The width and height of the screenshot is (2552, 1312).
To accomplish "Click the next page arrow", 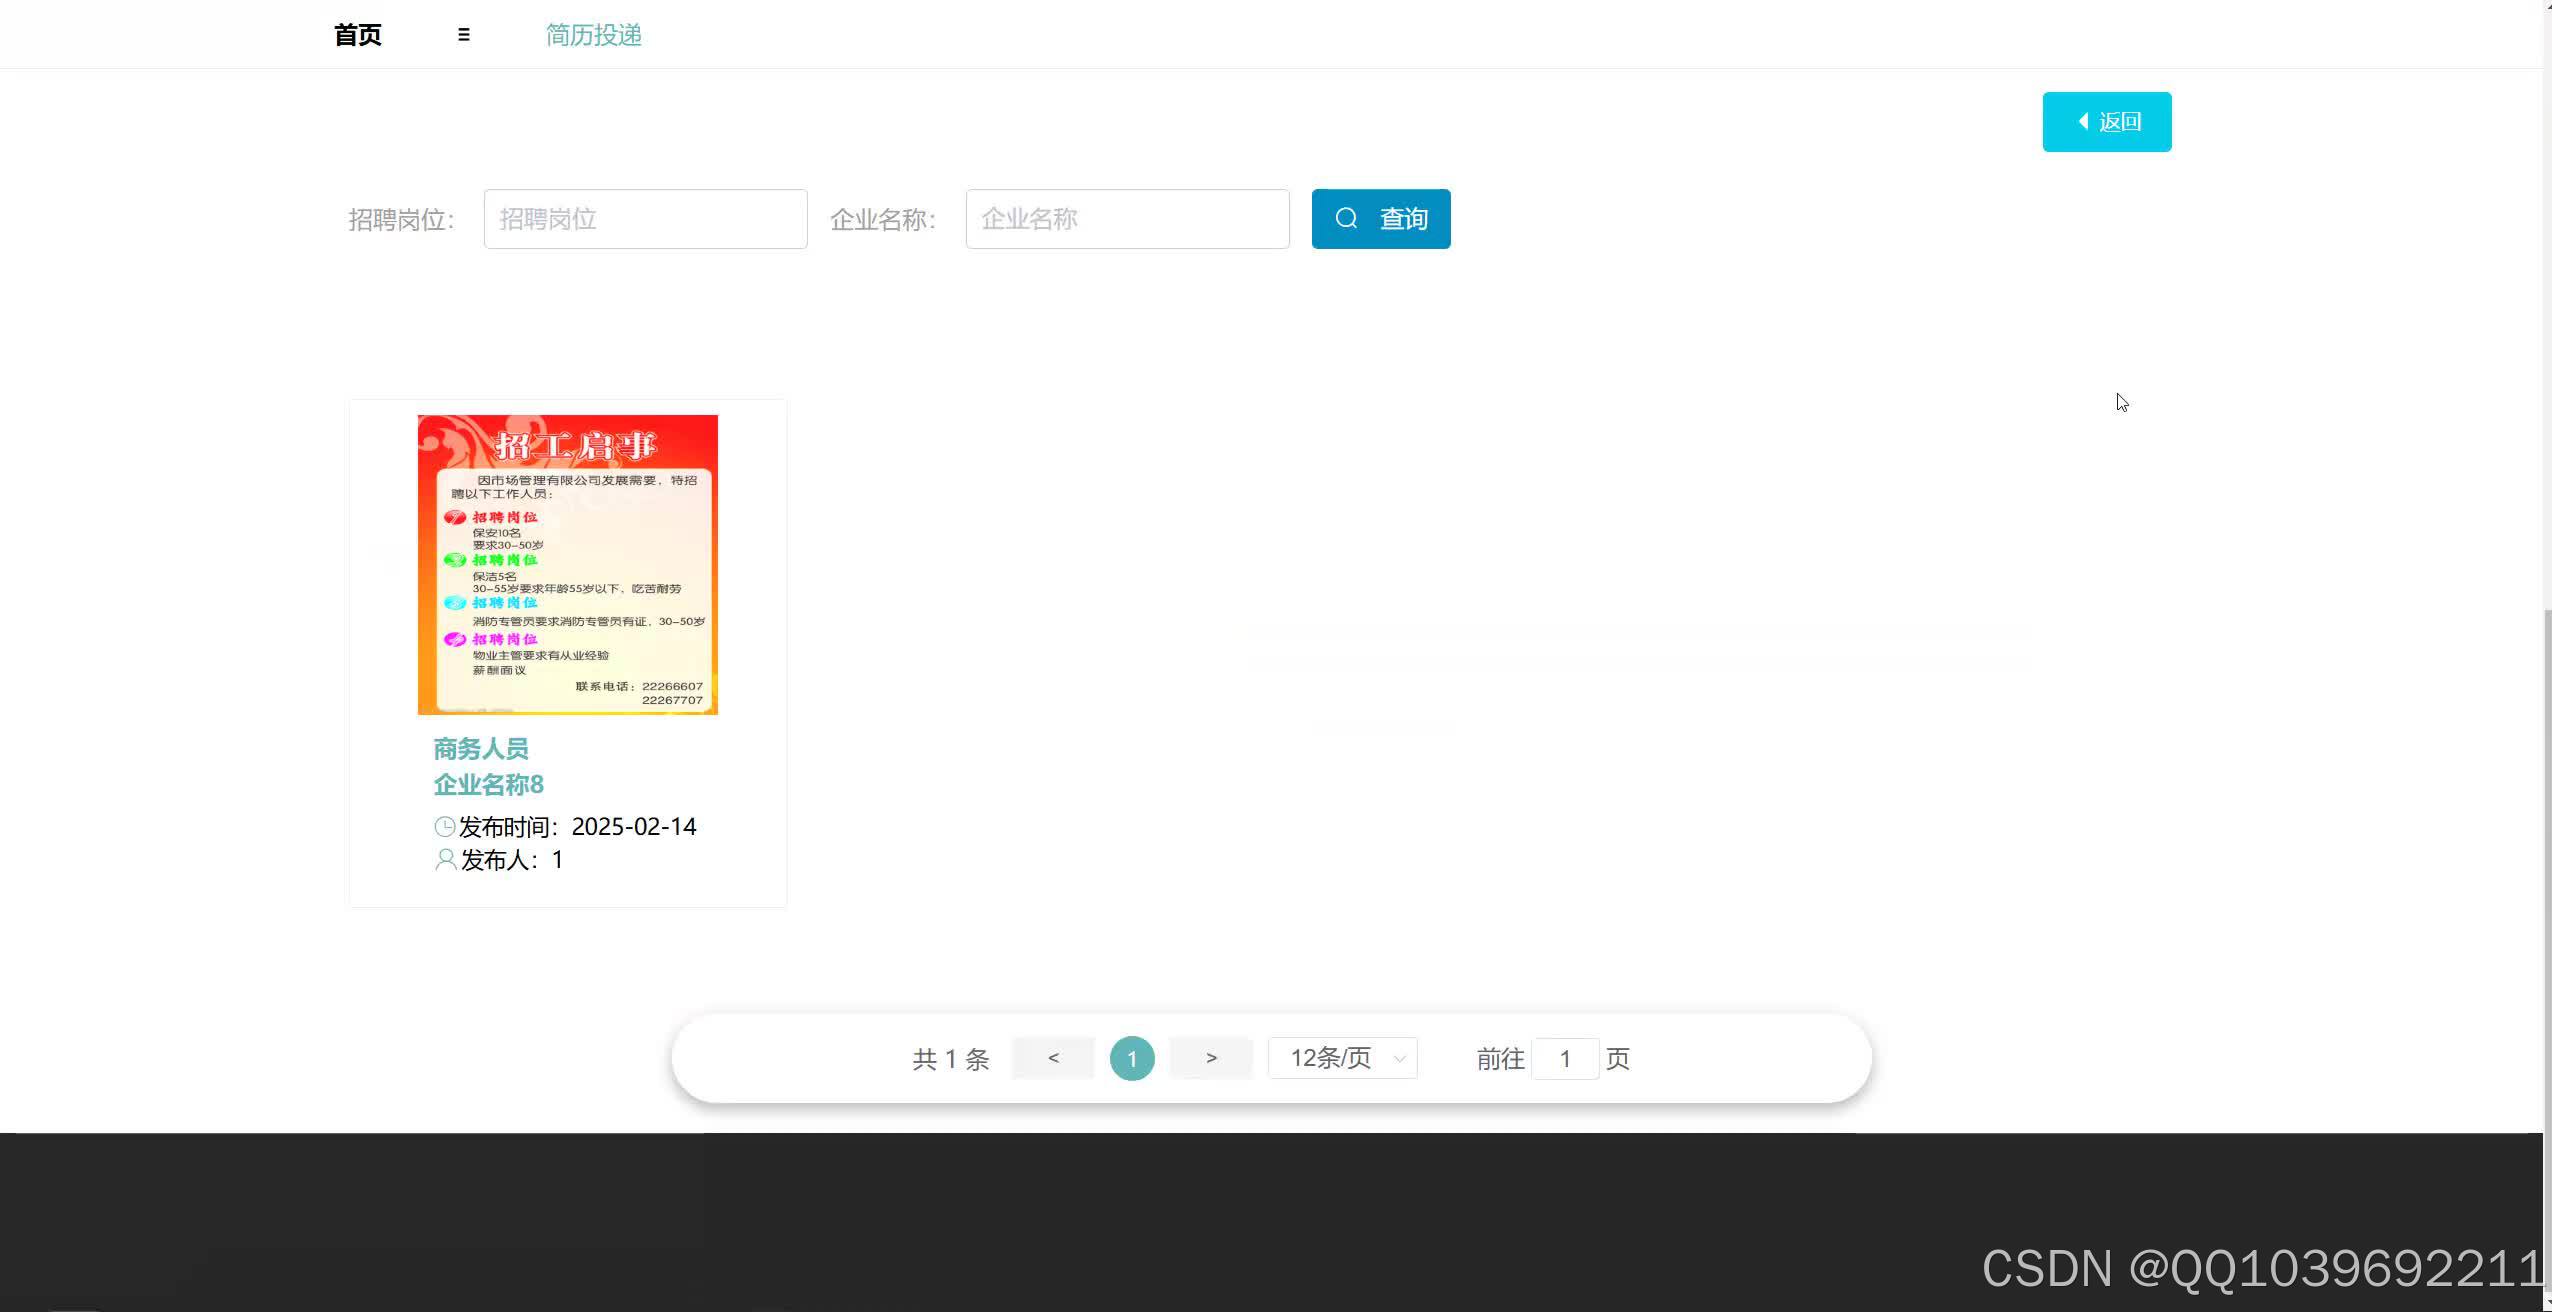I will pyautogui.click(x=1210, y=1057).
